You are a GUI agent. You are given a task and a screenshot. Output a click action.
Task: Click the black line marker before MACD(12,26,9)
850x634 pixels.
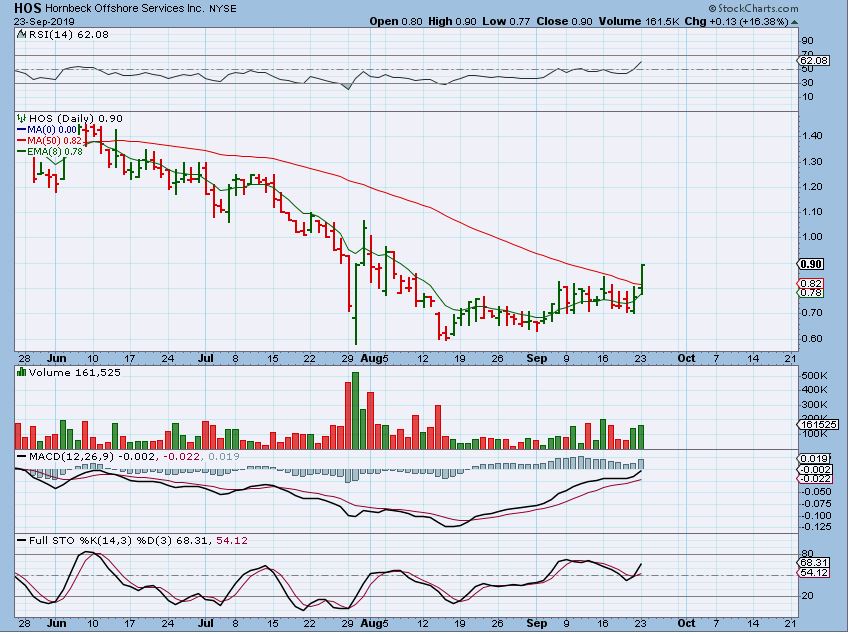coord(21,456)
